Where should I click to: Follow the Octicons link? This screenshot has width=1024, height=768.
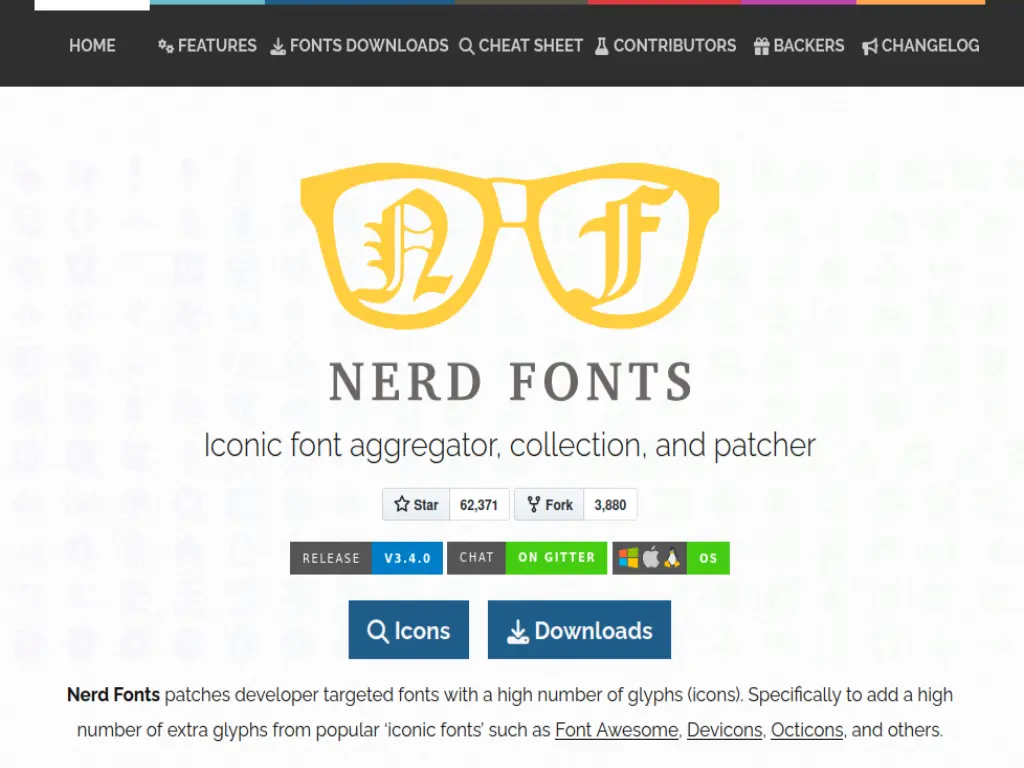tap(807, 730)
